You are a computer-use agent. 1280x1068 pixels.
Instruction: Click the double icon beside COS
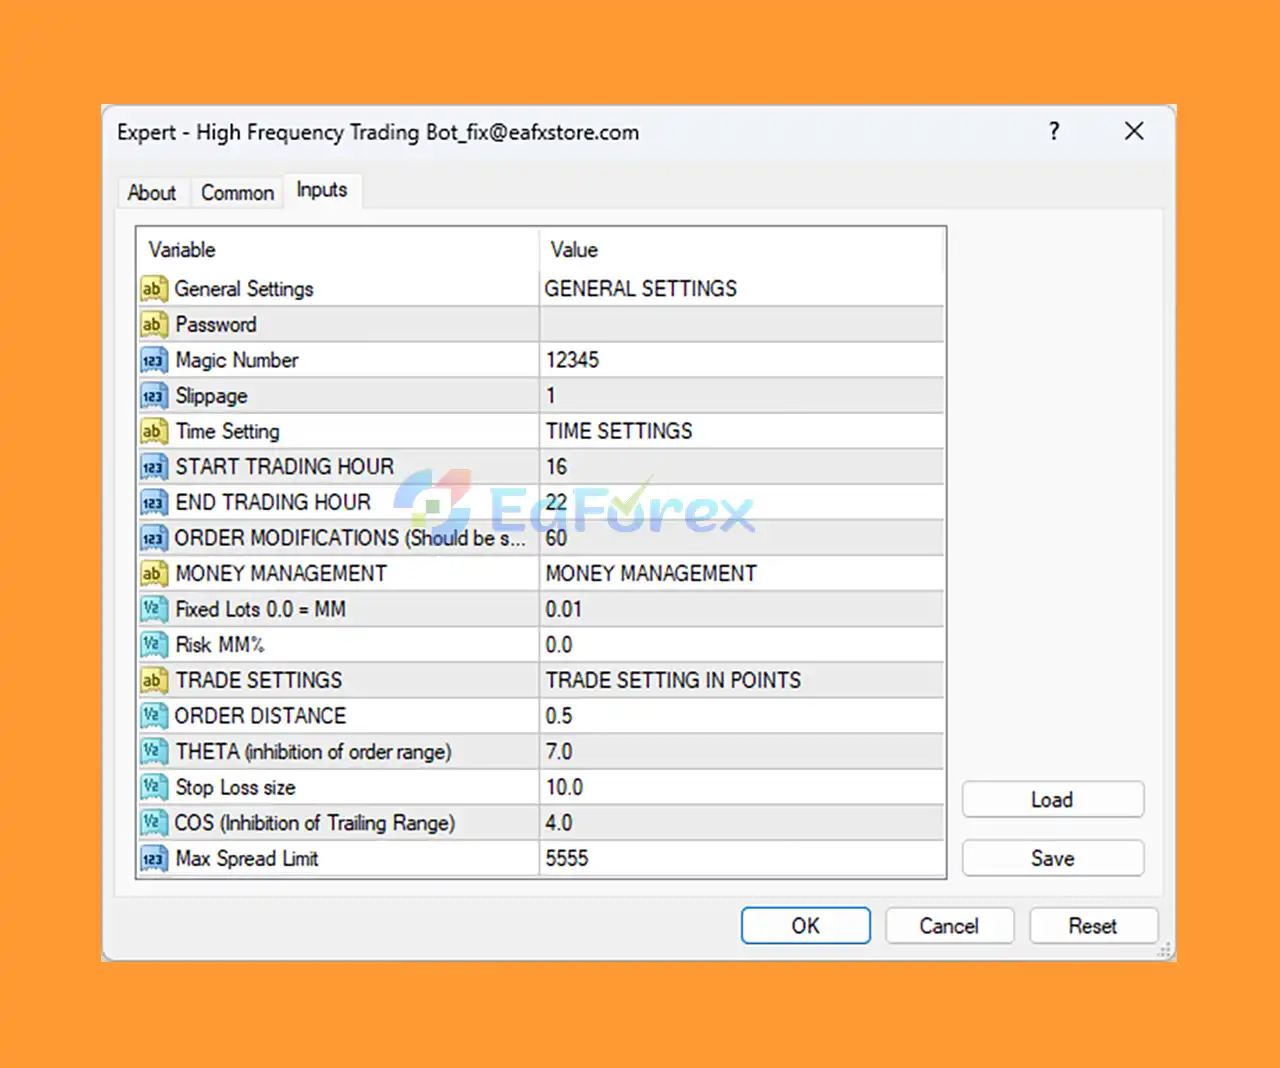152,823
